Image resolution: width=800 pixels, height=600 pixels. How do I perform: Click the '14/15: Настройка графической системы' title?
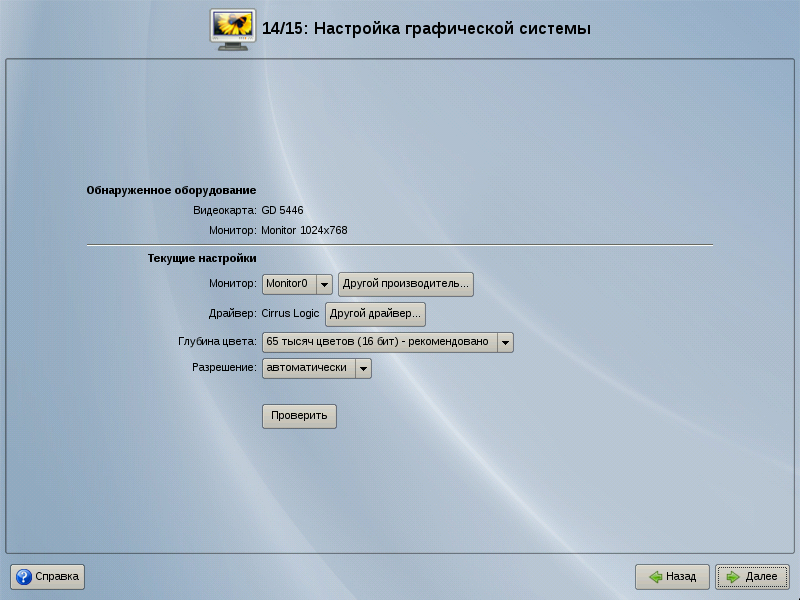click(x=426, y=29)
